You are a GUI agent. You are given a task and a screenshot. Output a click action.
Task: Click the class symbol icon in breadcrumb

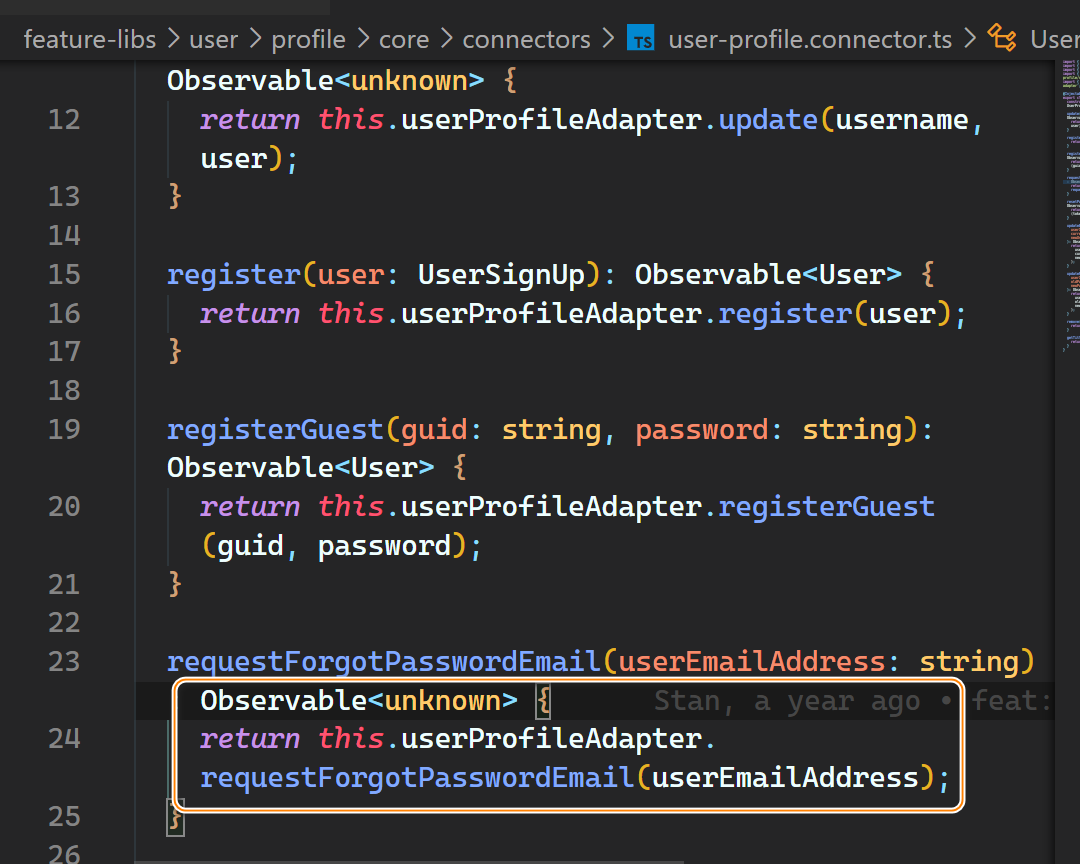(x=1001, y=38)
